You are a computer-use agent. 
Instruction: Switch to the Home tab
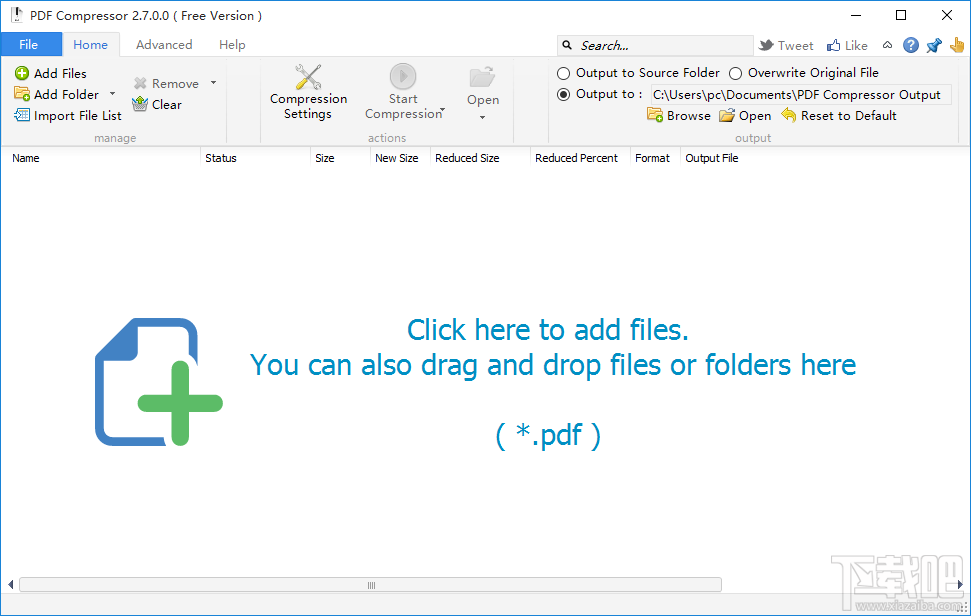click(90, 45)
